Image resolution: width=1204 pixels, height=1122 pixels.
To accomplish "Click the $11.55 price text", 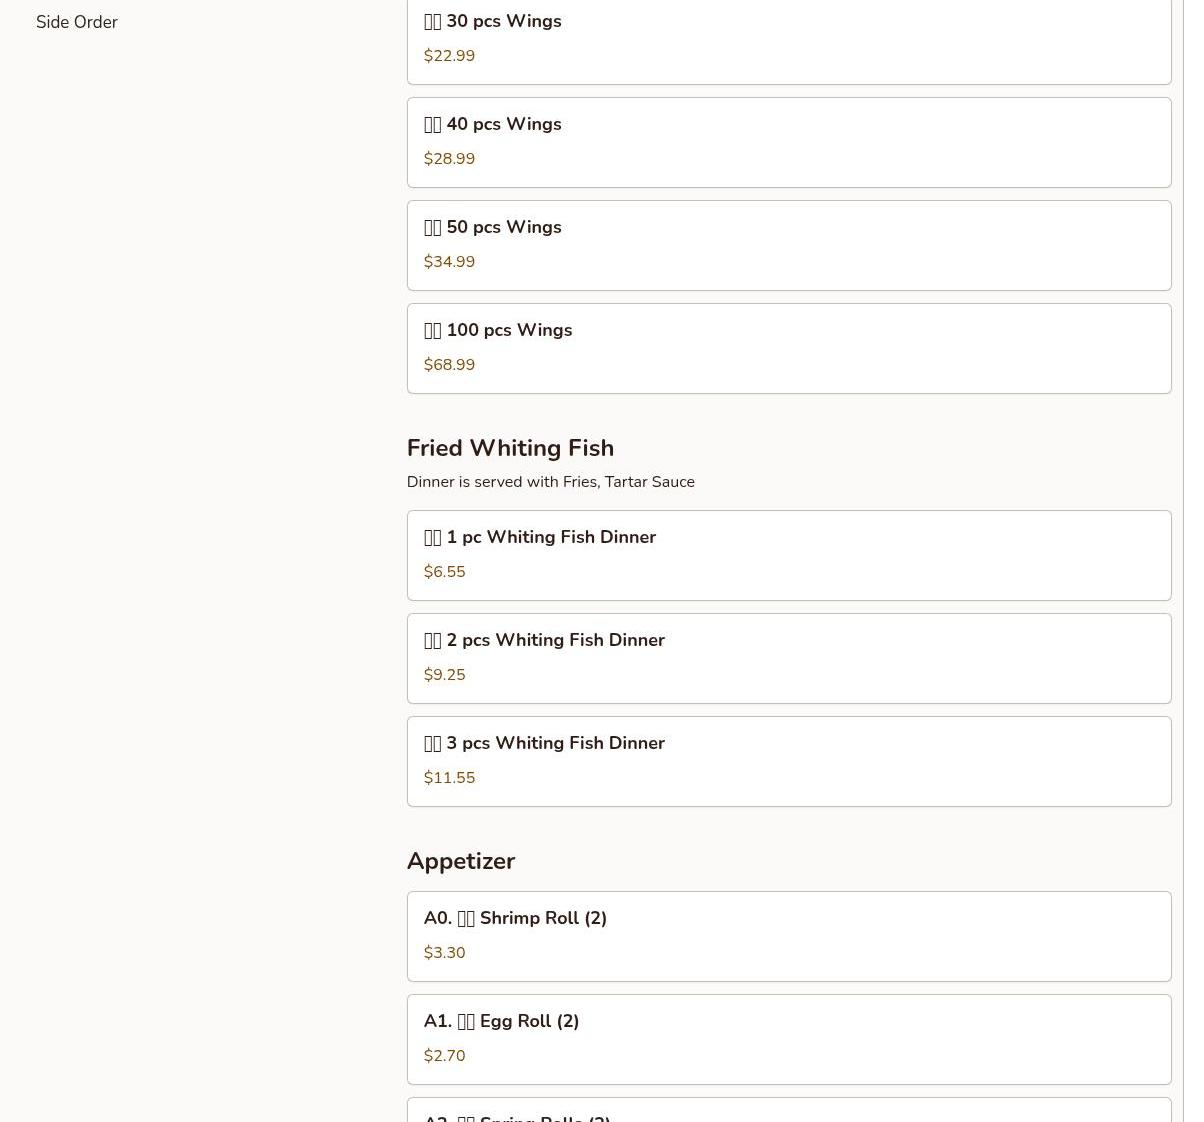I will click(449, 778).
